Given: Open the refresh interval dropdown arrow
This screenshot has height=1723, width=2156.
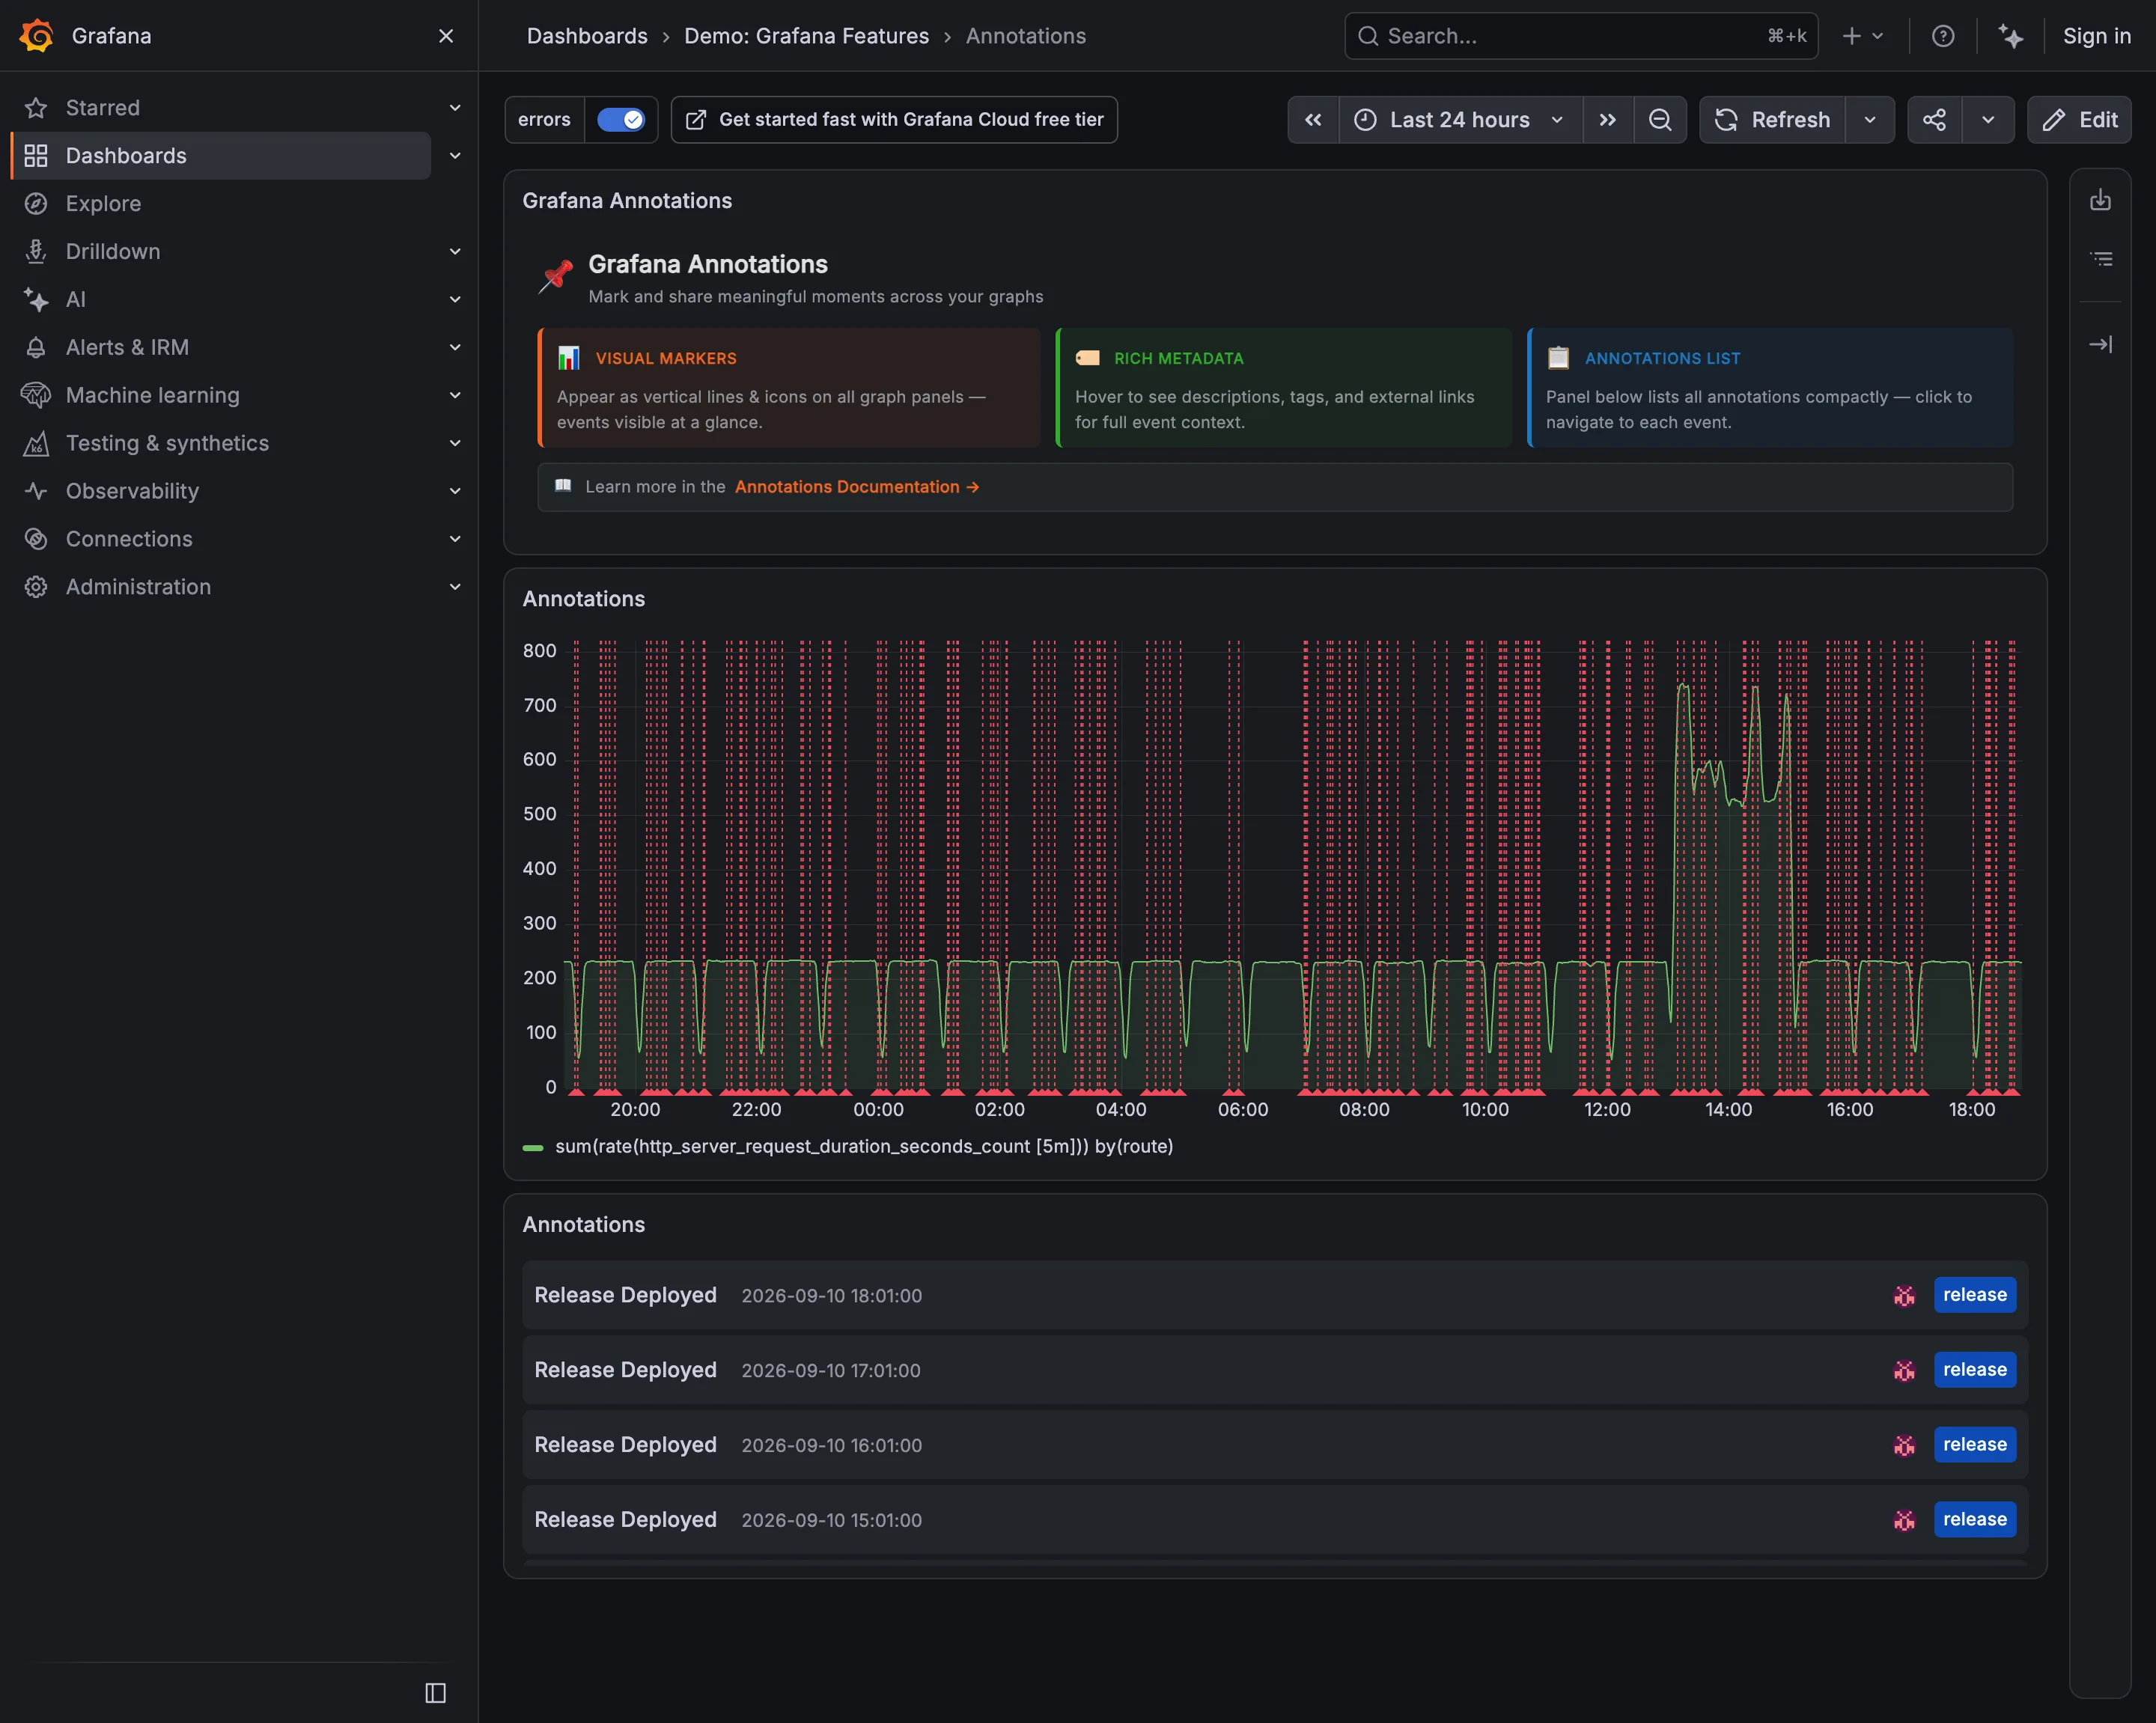Looking at the screenshot, I should tap(1870, 120).
